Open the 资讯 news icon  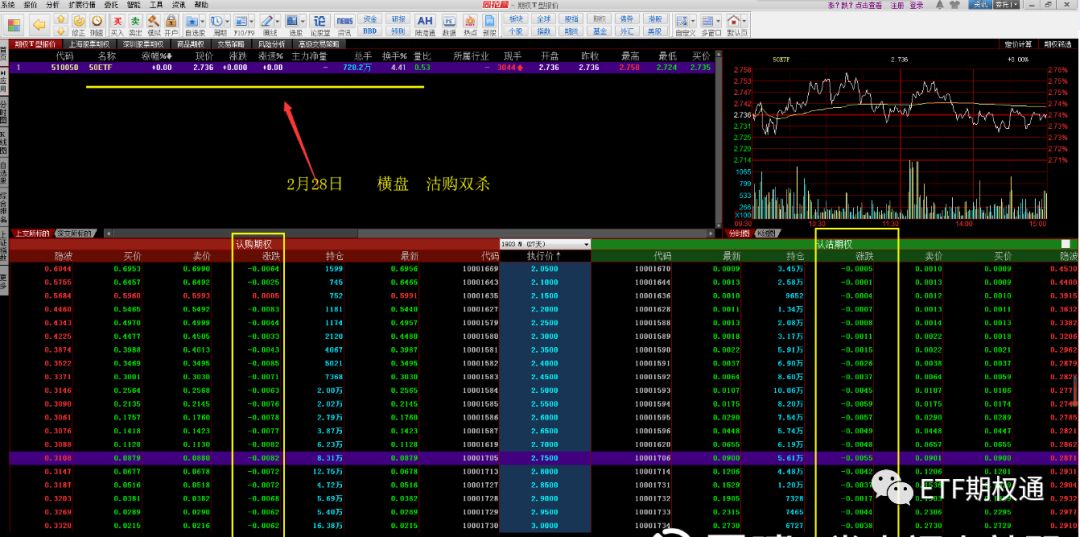click(x=344, y=24)
